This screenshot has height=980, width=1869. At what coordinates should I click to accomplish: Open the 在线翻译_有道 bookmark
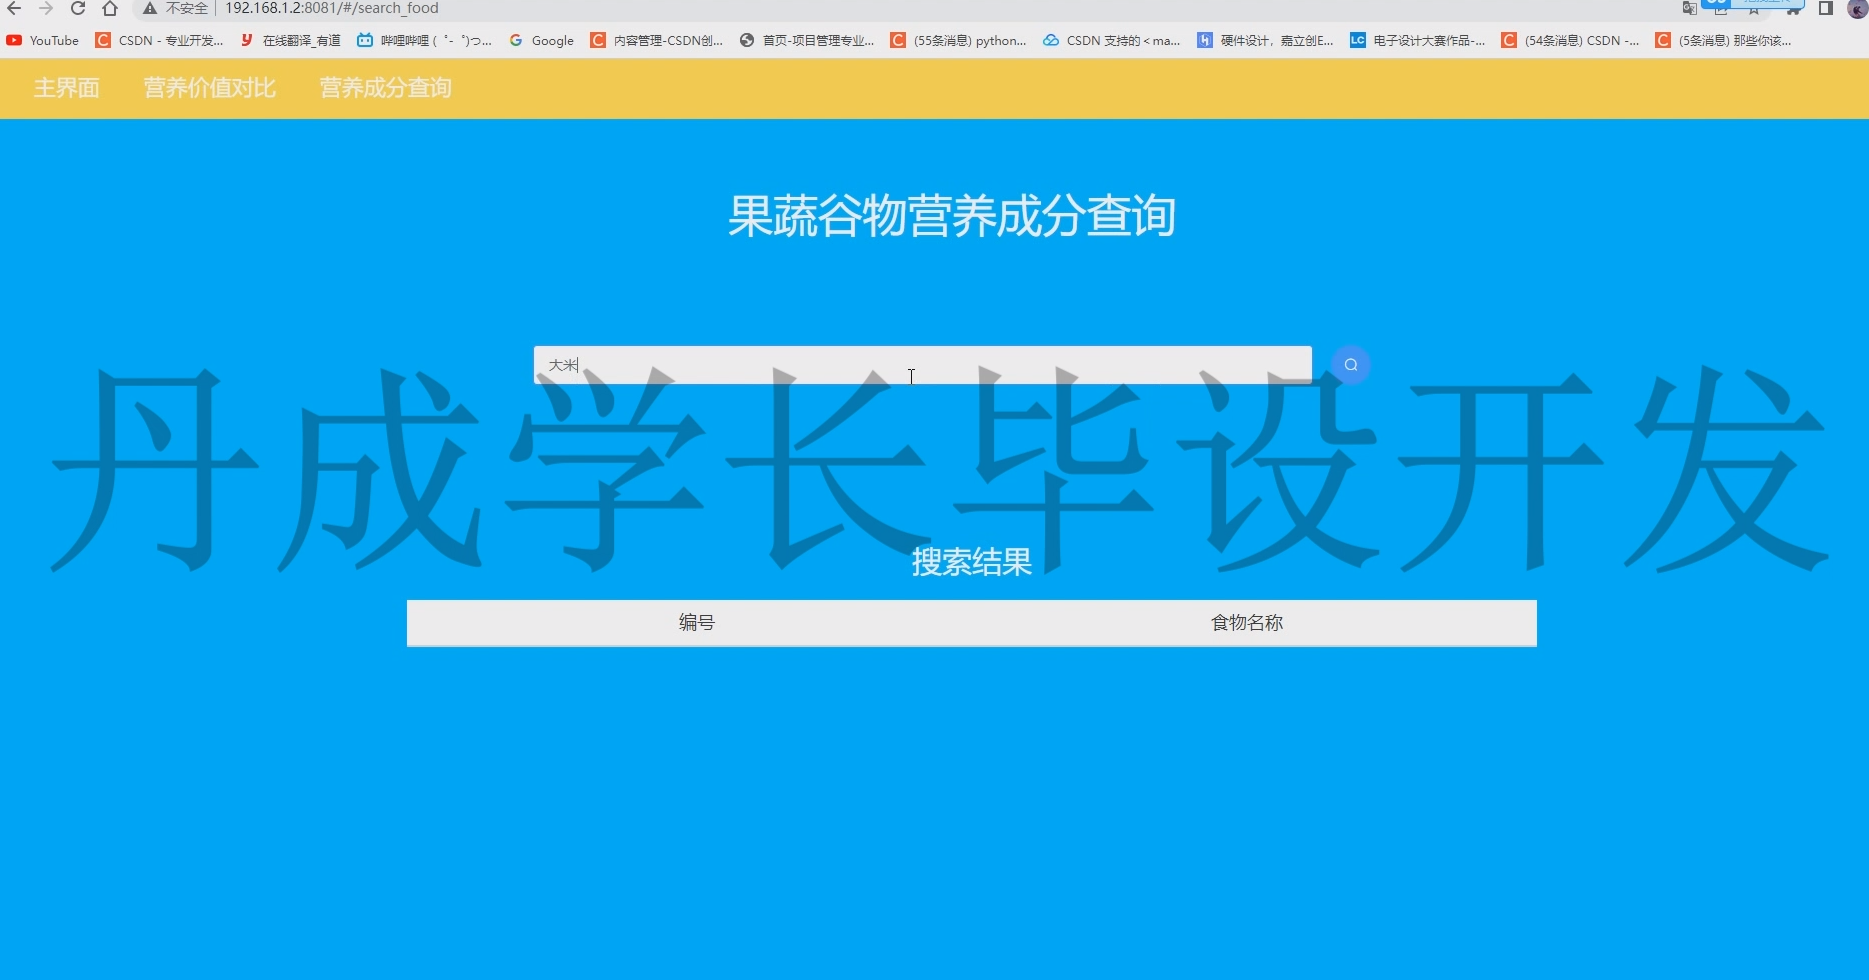pyautogui.click(x=289, y=40)
